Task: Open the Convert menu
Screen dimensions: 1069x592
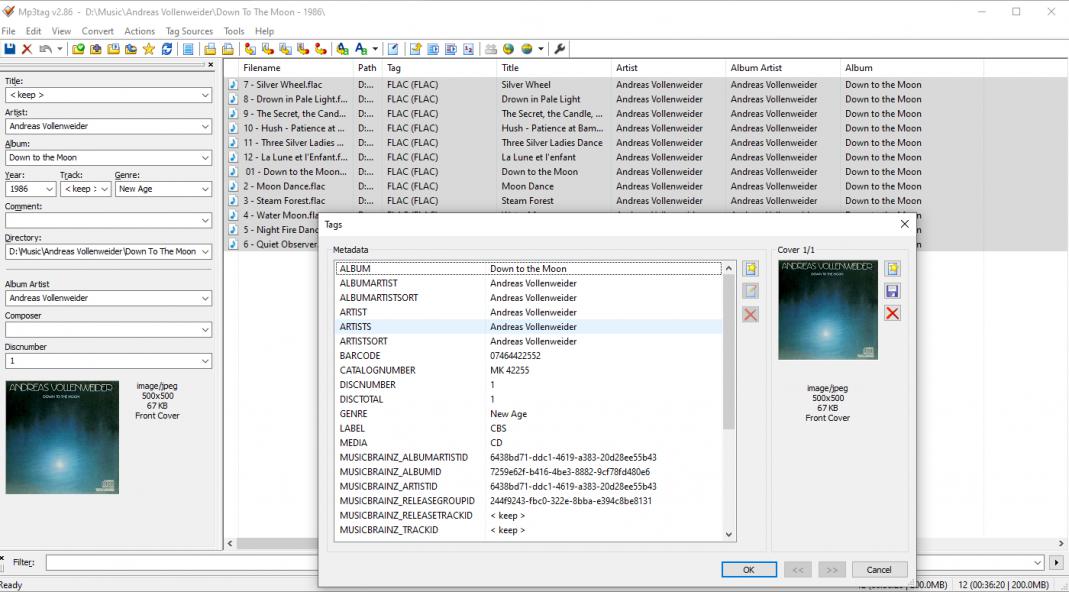Action: pyautogui.click(x=97, y=31)
